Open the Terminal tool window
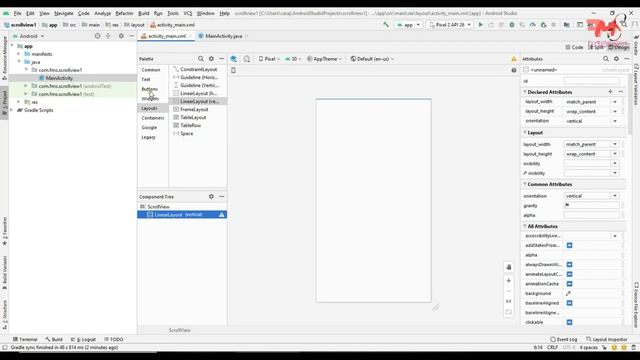The width and height of the screenshot is (640, 360). pos(25,339)
